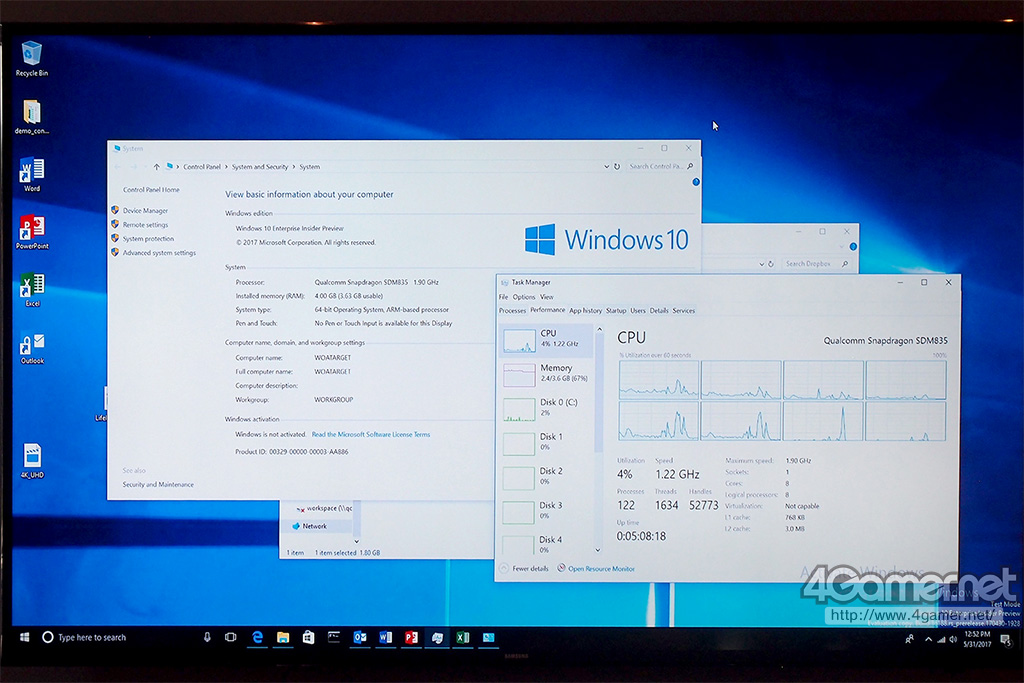Click the help icon in System window
Image resolution: width=1024 pixels, height=683 pixels.
tap(696, 182)
